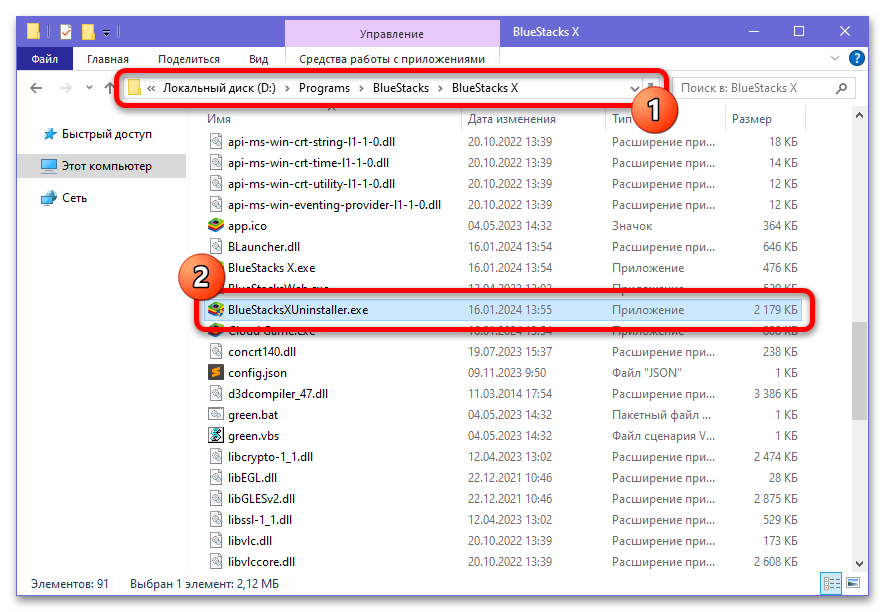The width and height of the screenshot is (885, 612).
Task: Switch to details list view icon
Action: pos(831,583)
